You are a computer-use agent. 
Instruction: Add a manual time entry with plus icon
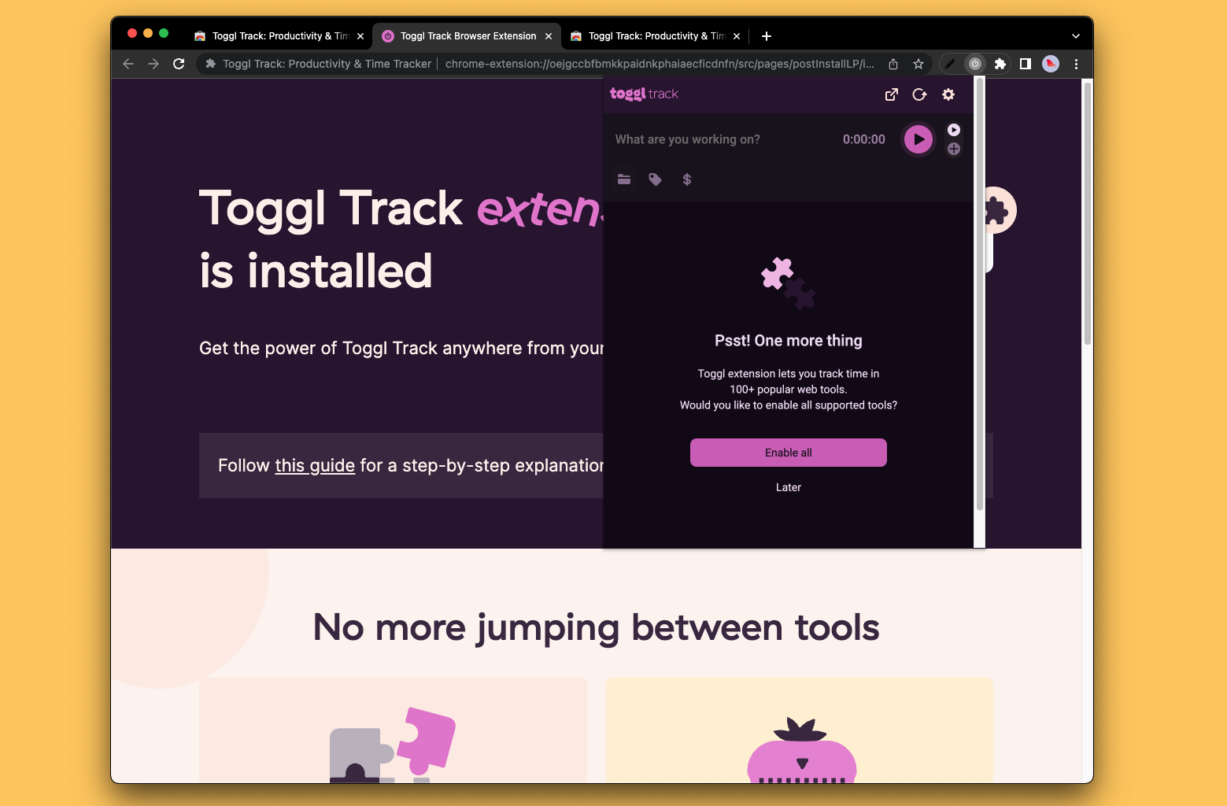pos(953,148)
